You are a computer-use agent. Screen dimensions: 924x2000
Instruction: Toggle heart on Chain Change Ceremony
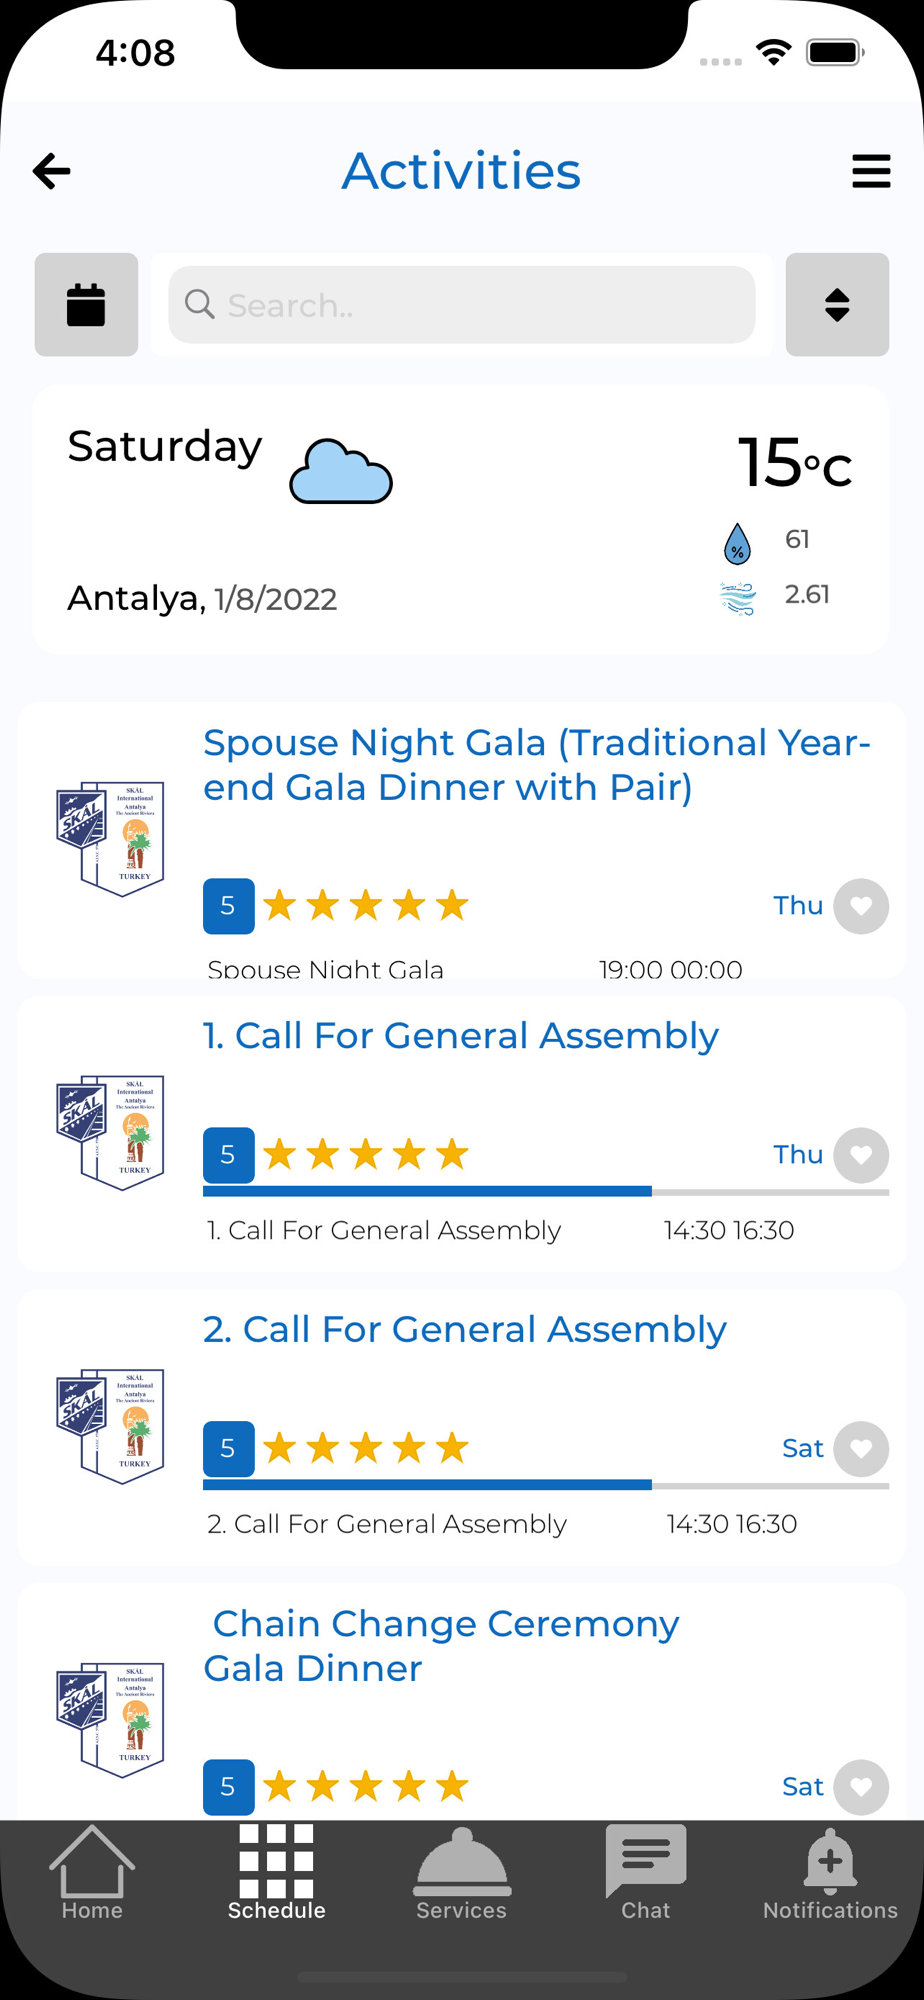861,1787
